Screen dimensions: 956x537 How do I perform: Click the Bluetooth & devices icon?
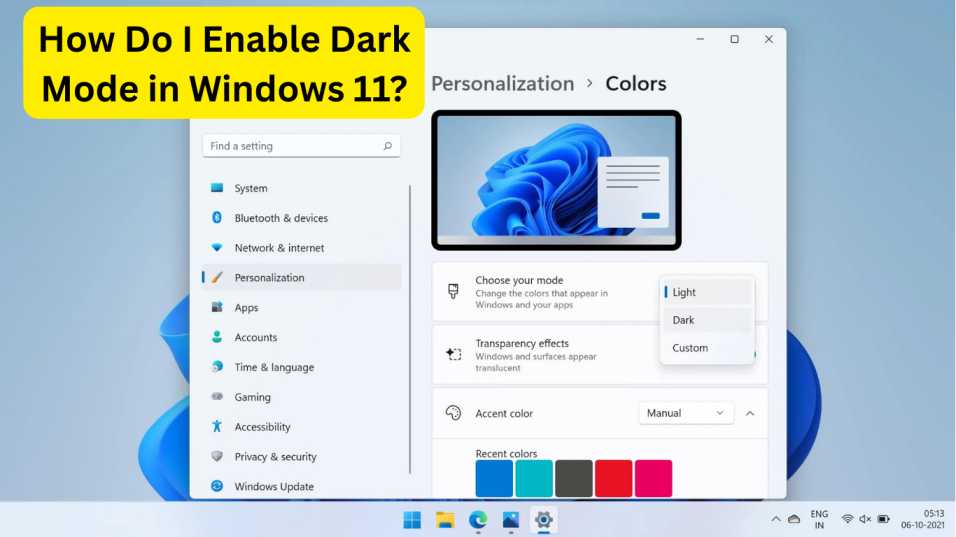click(217, 218)
